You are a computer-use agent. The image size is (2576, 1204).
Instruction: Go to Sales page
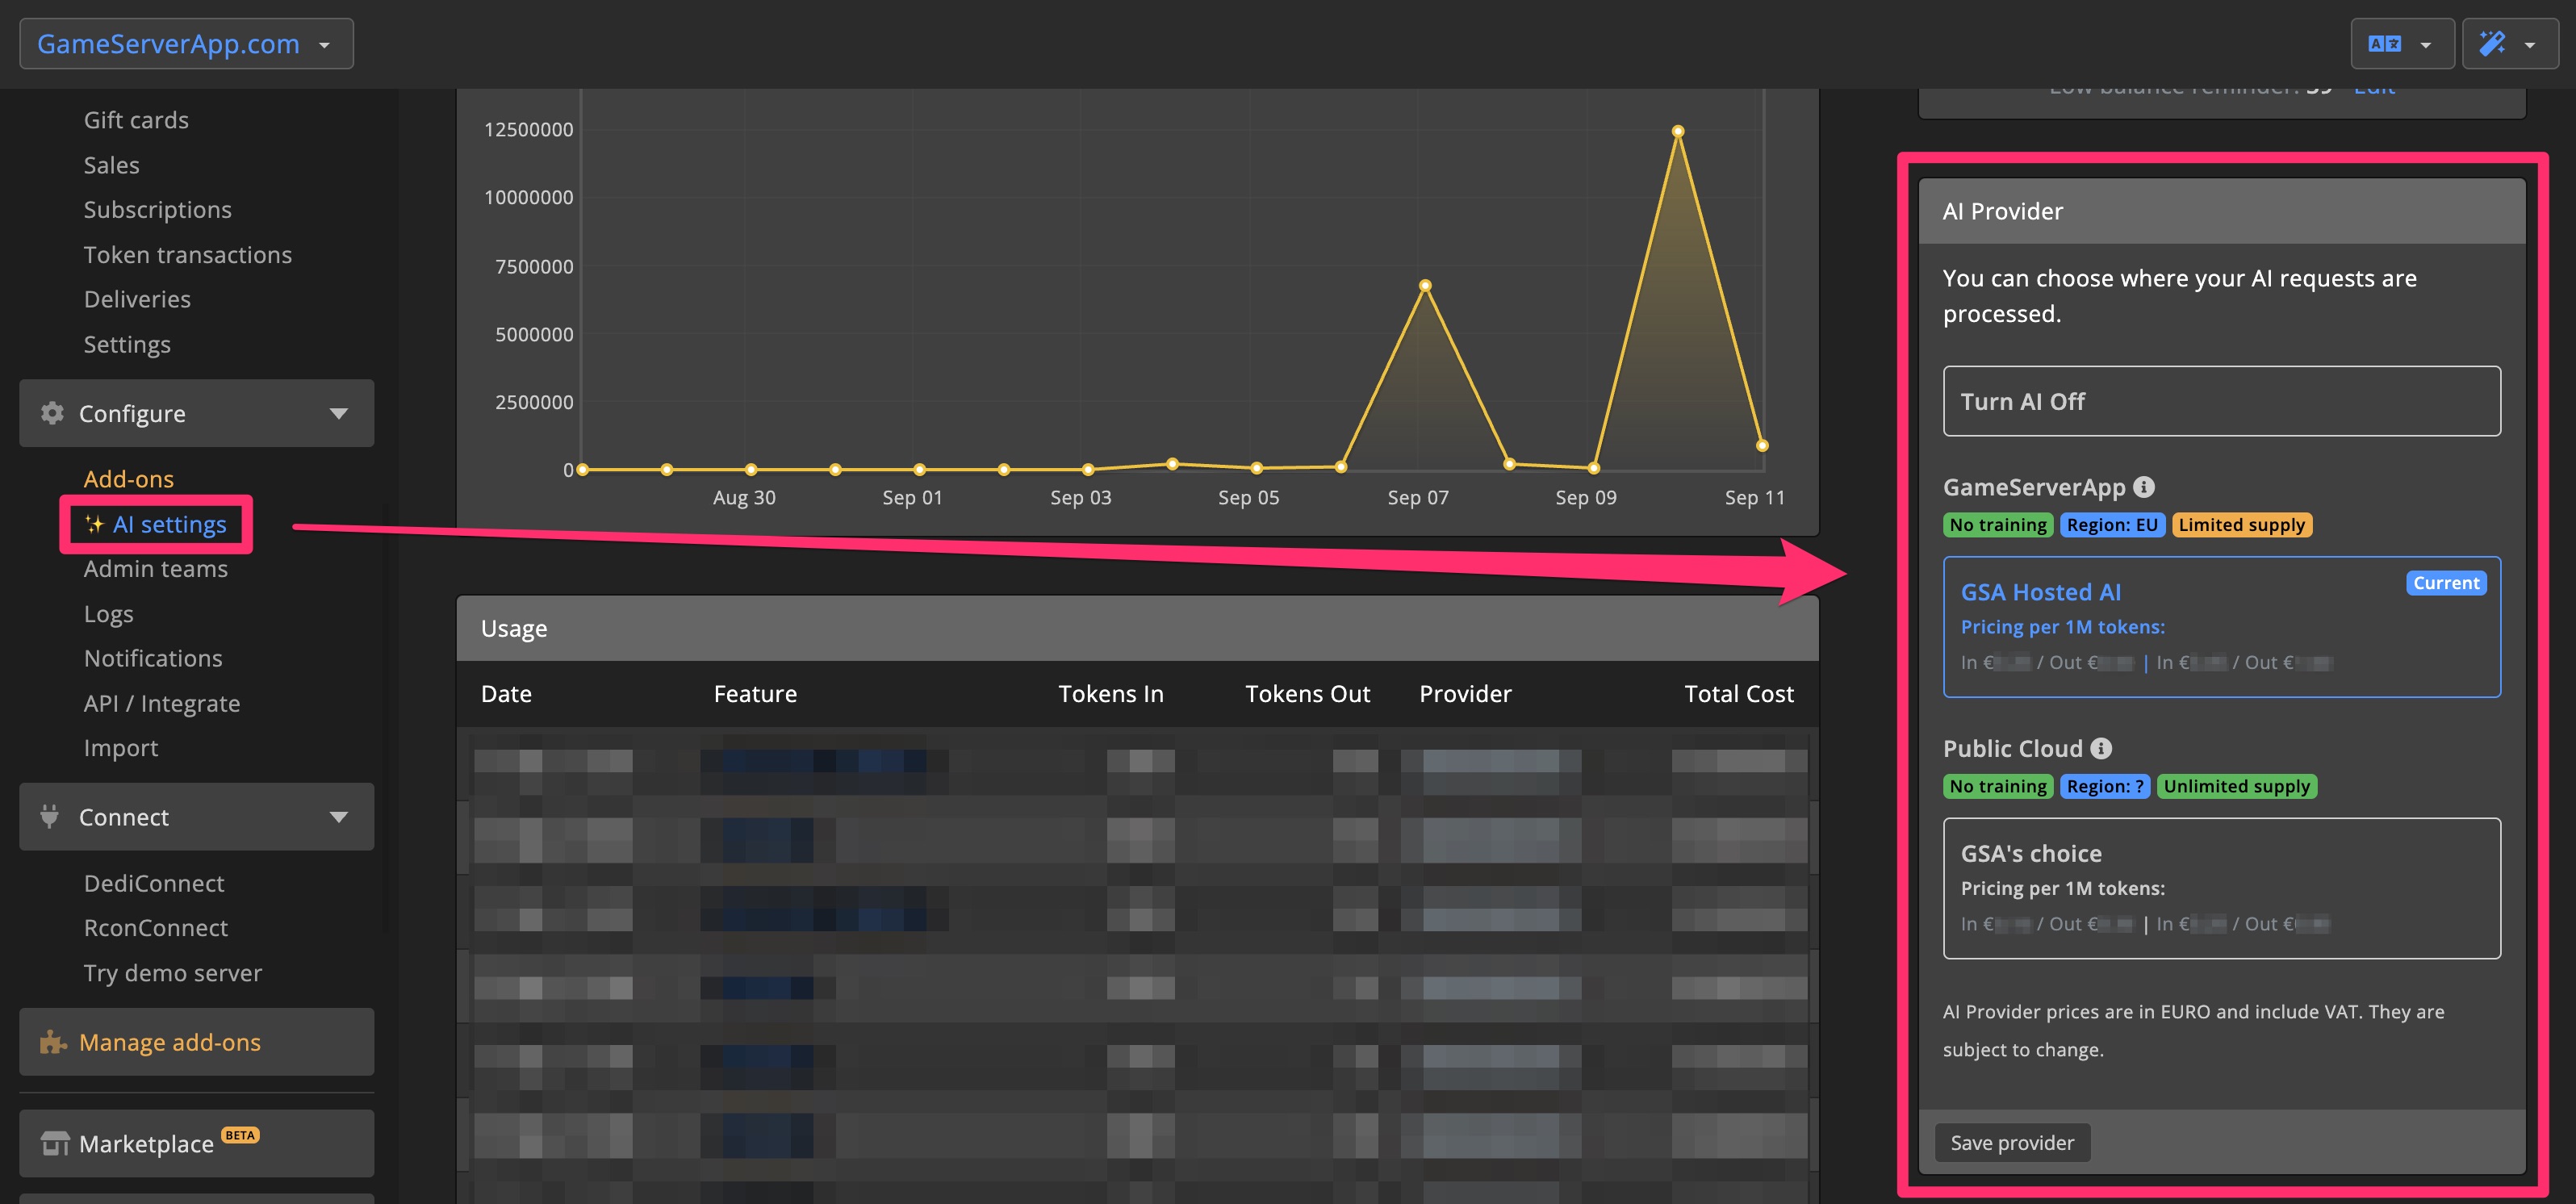coord(111,165)
